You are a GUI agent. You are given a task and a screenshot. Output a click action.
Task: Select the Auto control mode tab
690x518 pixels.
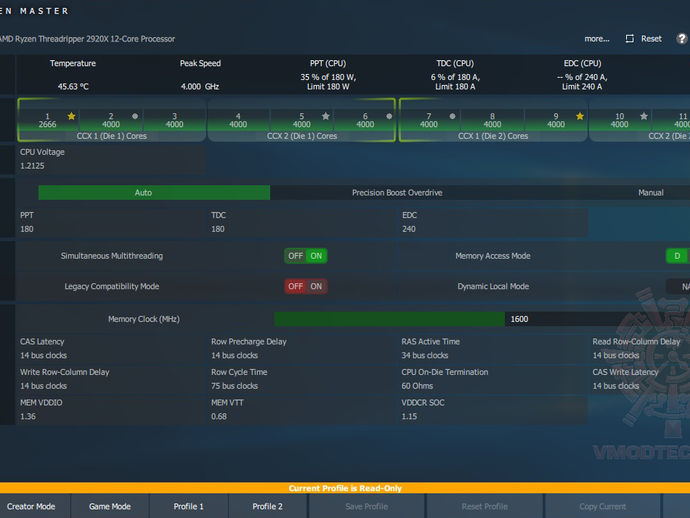154,193
